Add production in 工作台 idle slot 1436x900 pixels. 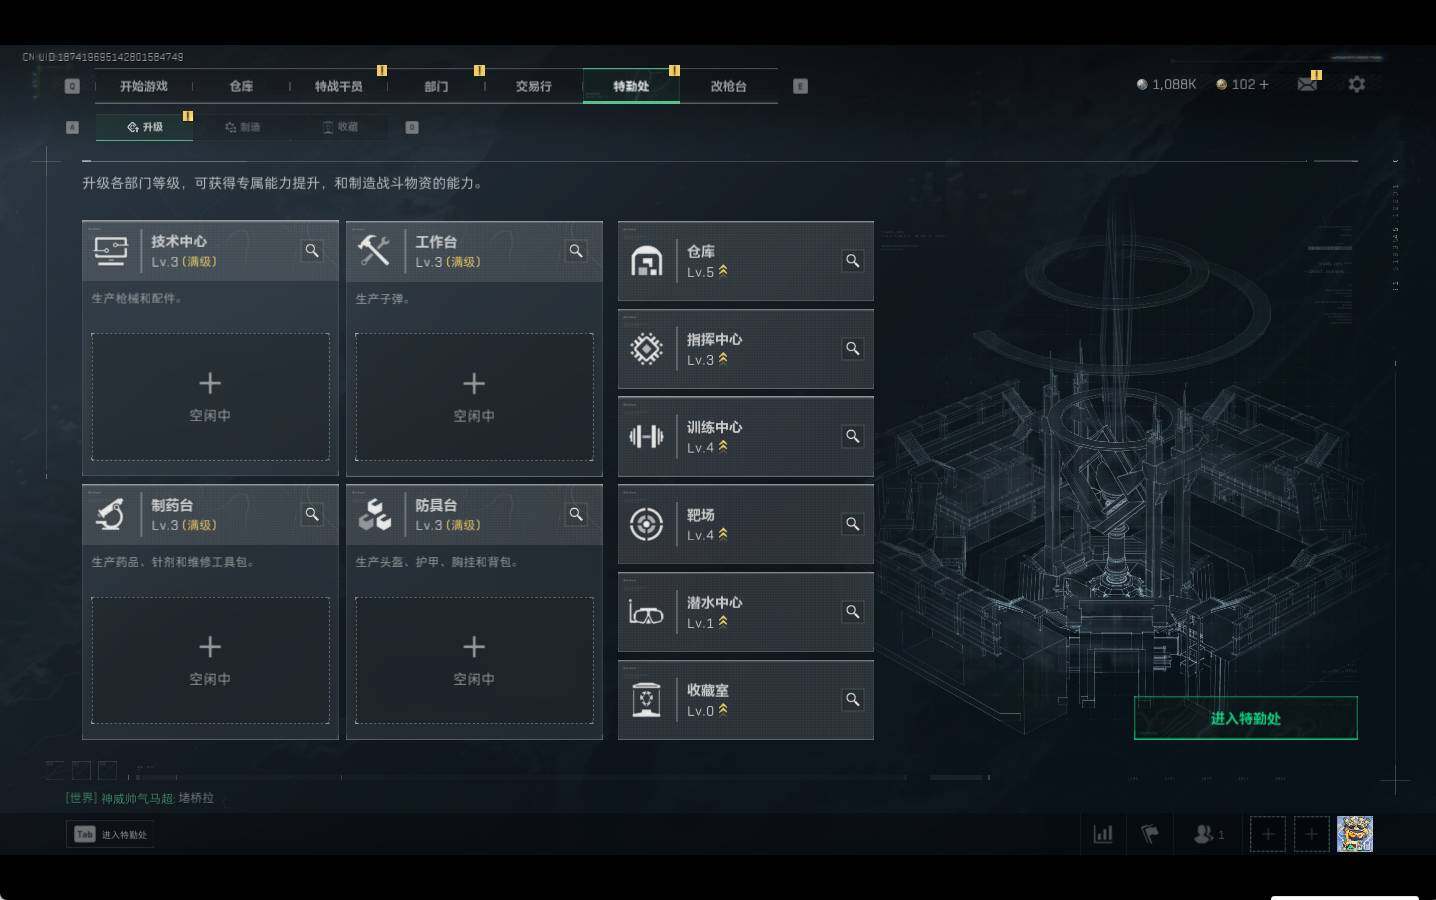tap(474, 397)
